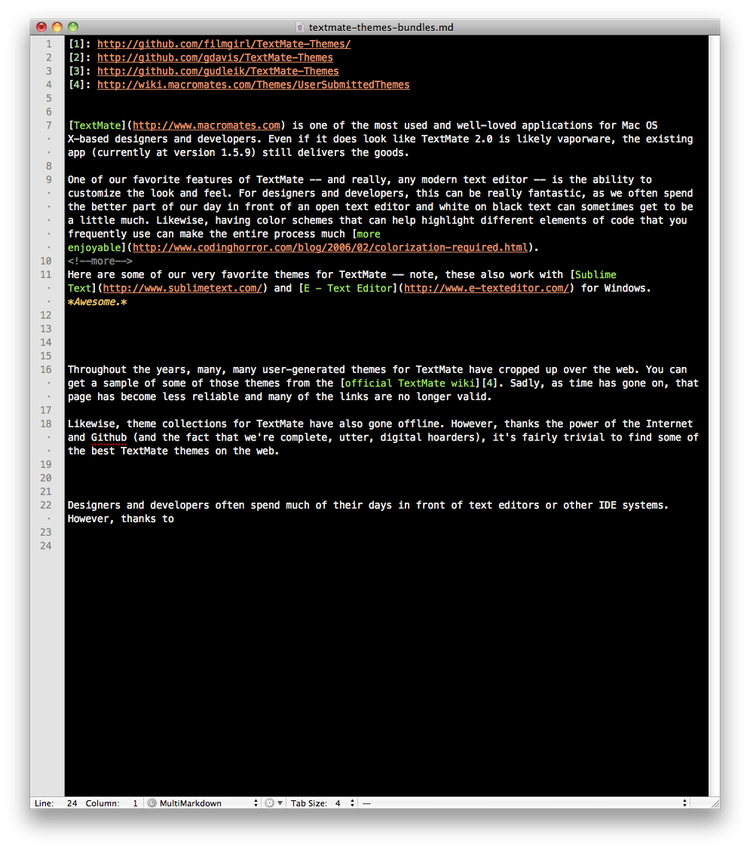Click the codinghorror.com colorization URL
Screen dimensions: 750x850
(330, 247)
